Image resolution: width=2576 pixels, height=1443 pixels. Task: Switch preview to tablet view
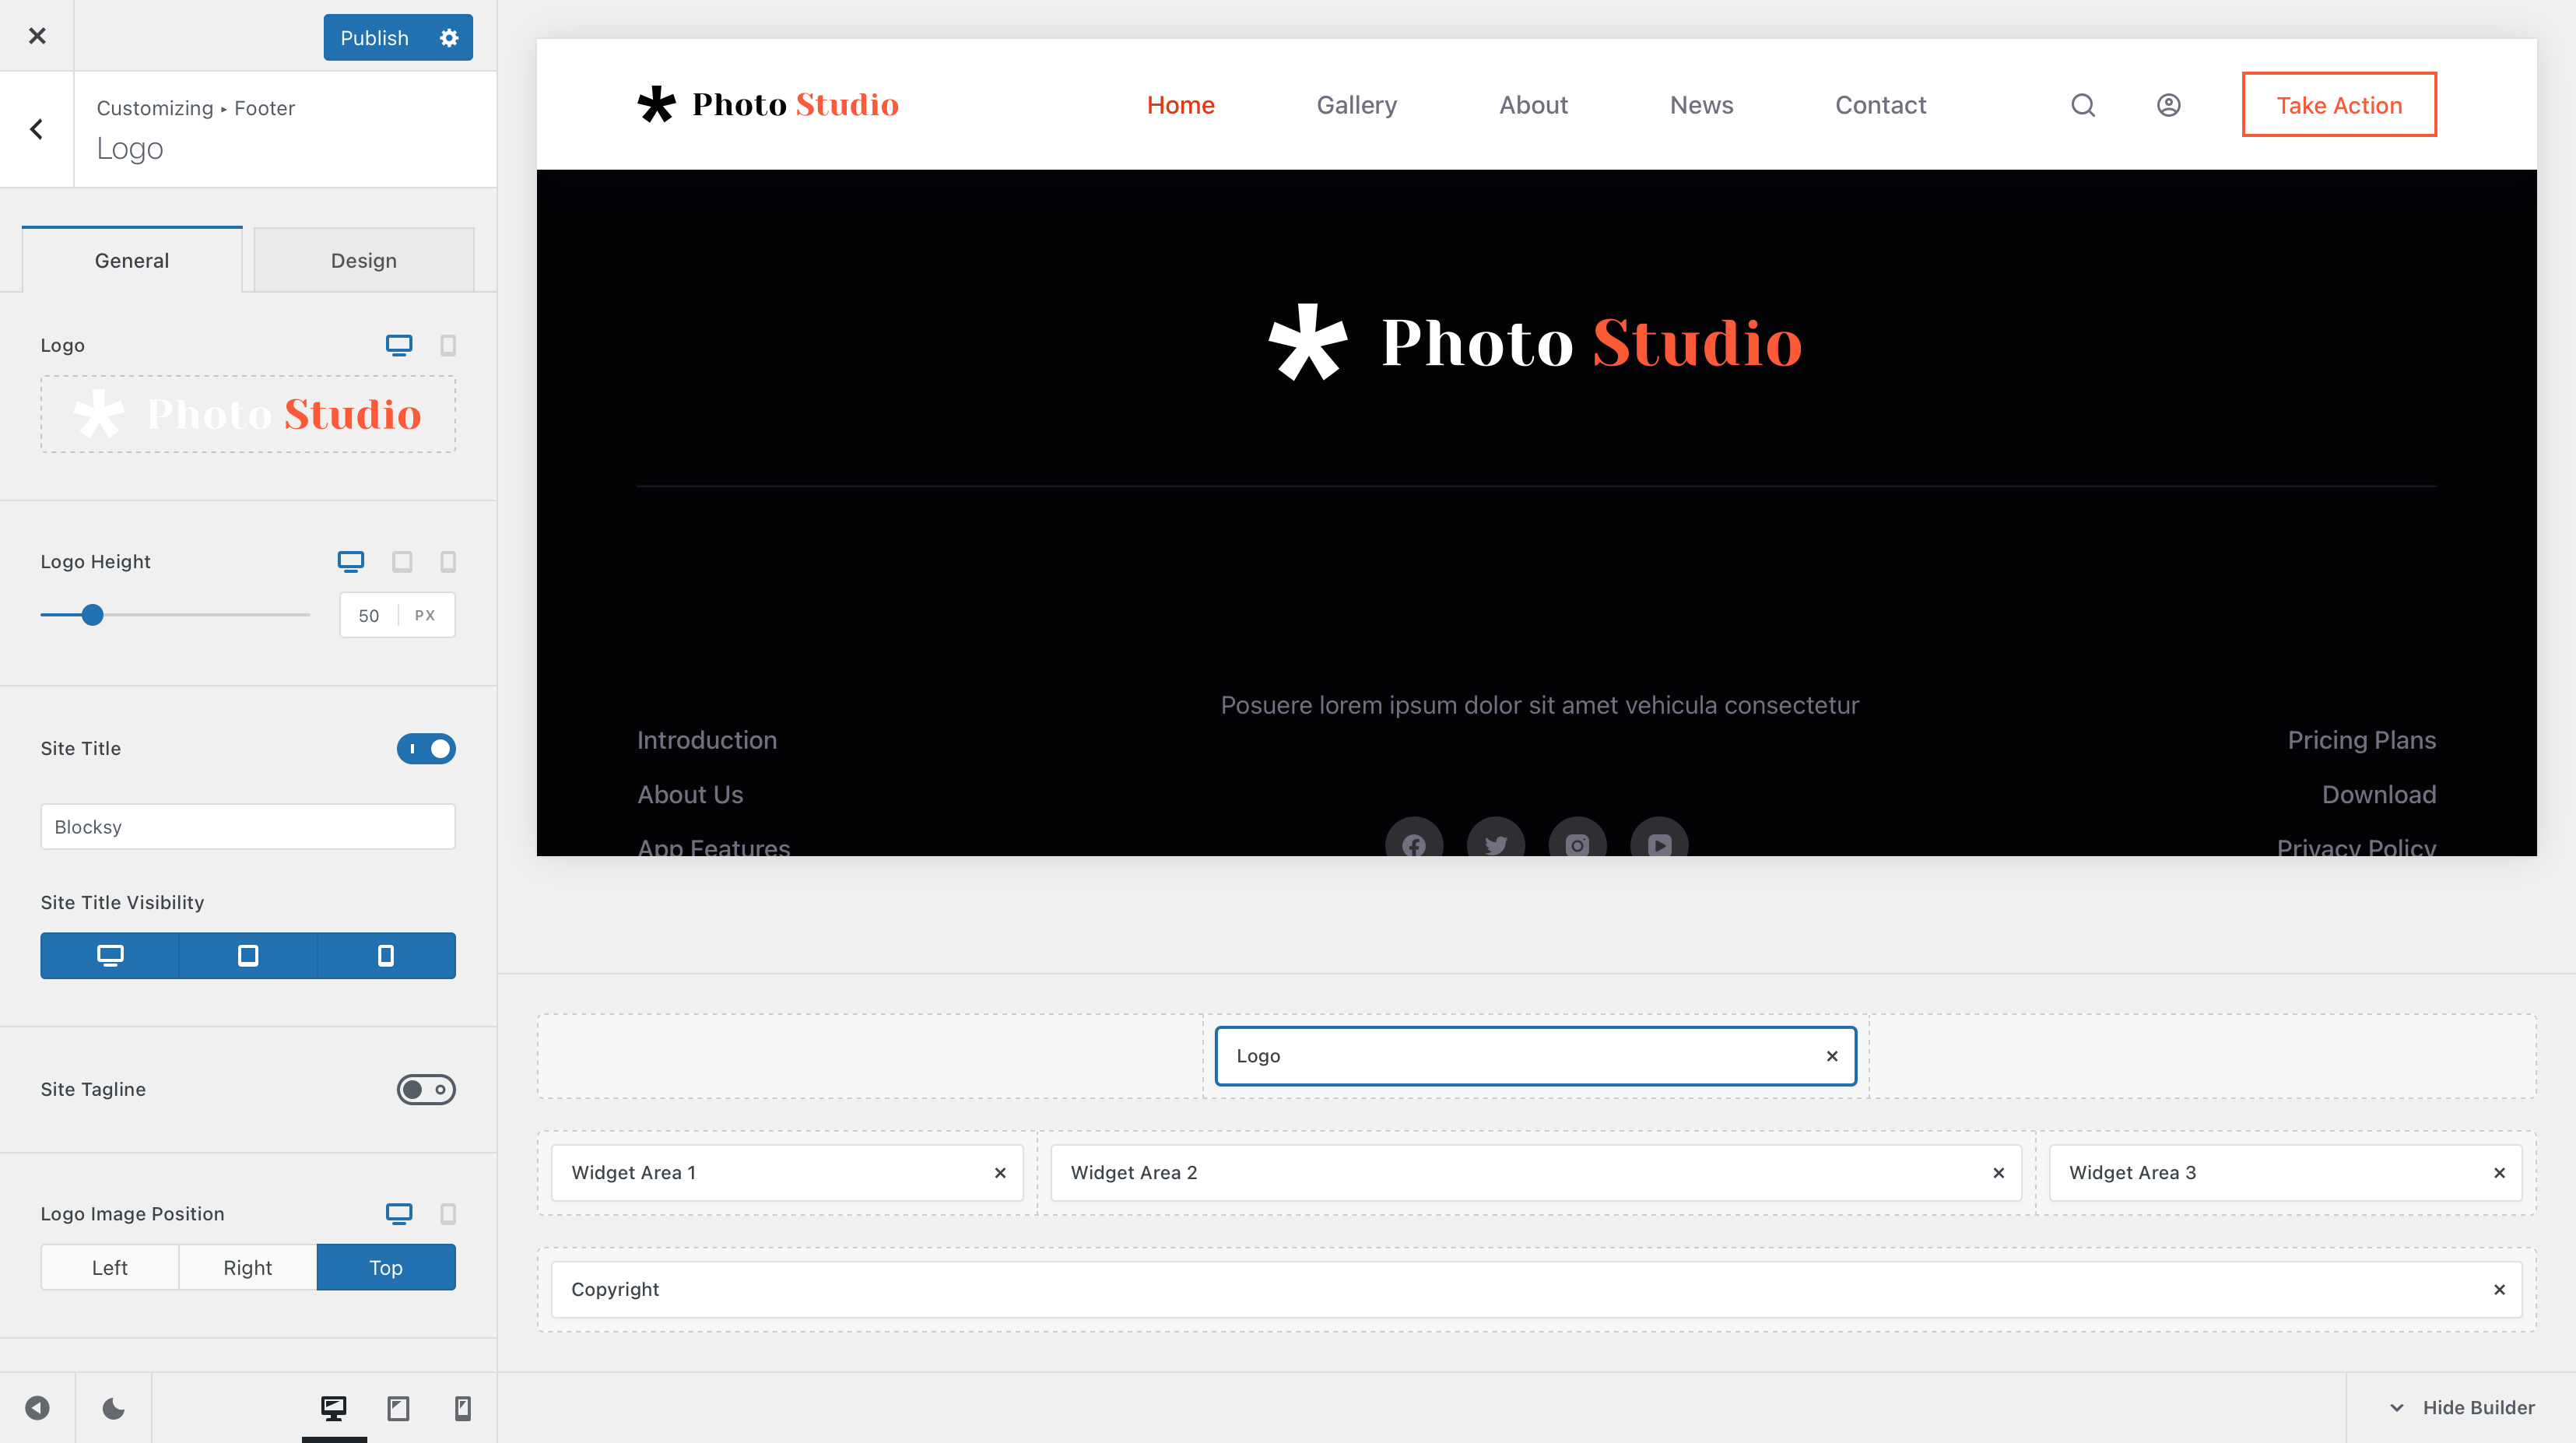coord(398,1408)
